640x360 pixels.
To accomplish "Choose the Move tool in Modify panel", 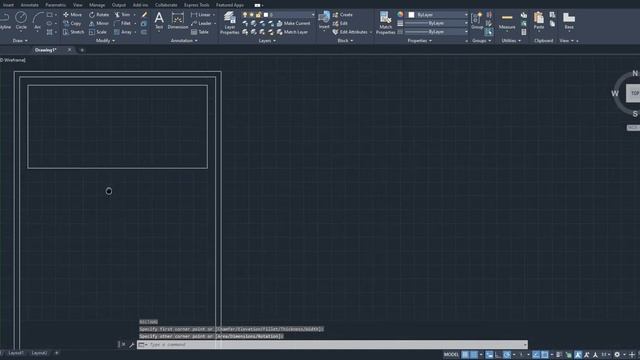I will 72,15.
